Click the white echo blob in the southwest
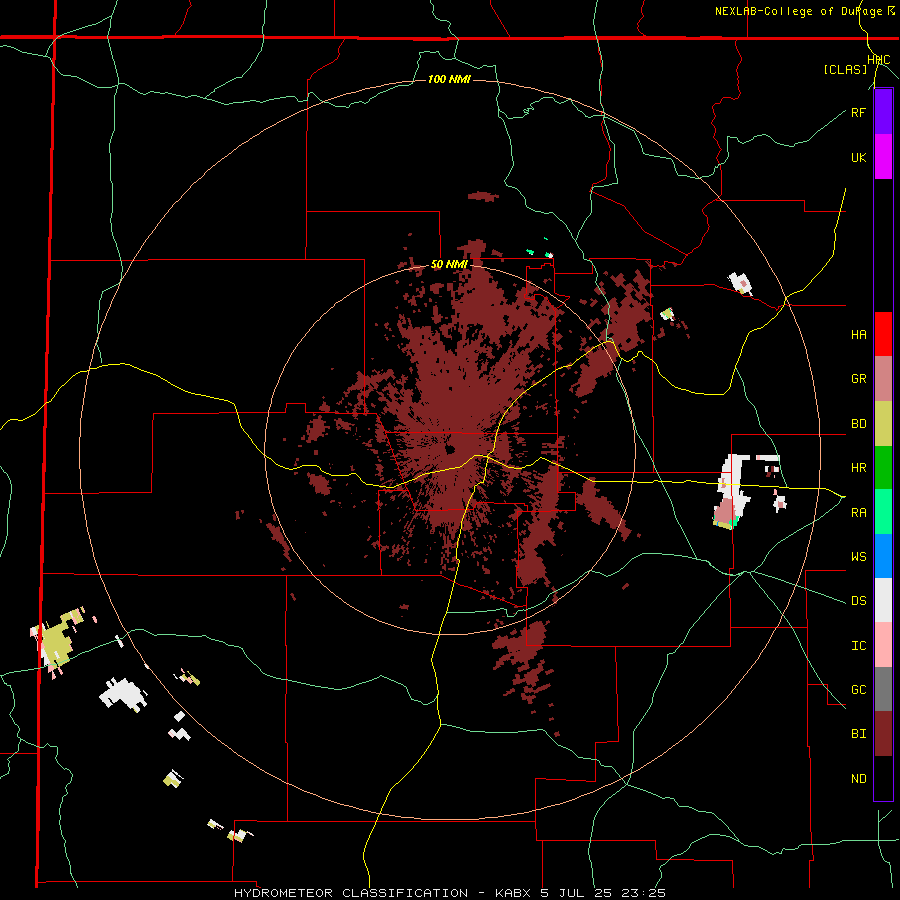This screenshot has width=900, height=900. point(122,693)
